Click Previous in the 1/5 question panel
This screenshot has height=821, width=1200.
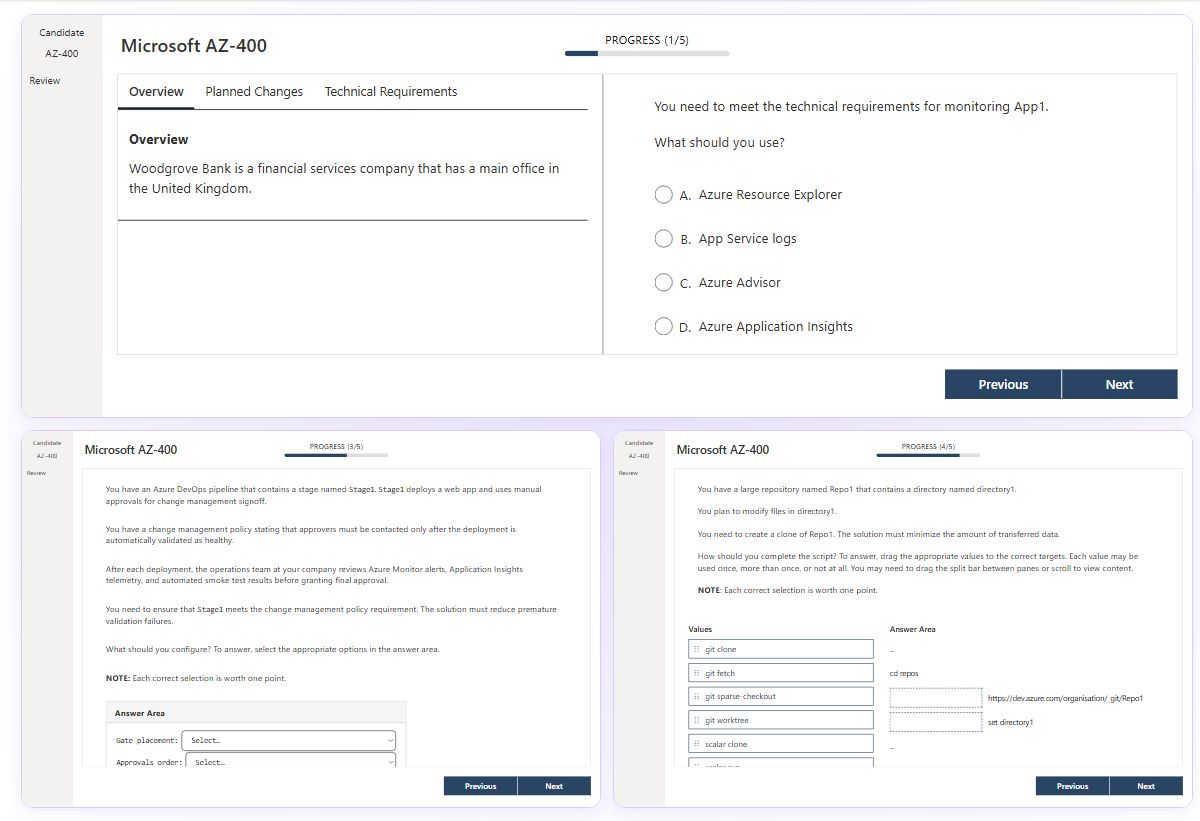[x=1003, y=384]
